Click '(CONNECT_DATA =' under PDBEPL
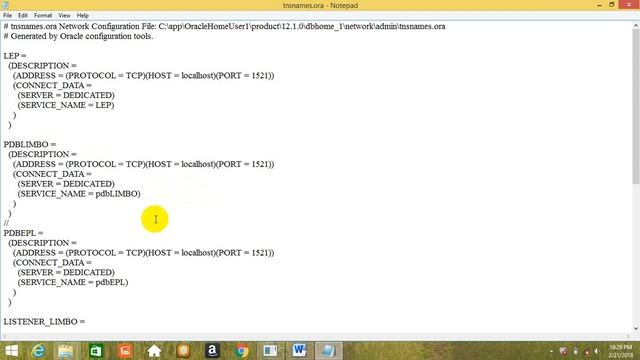Image resolution: width=640 pixels, height=360 pixels. point(52,263)
